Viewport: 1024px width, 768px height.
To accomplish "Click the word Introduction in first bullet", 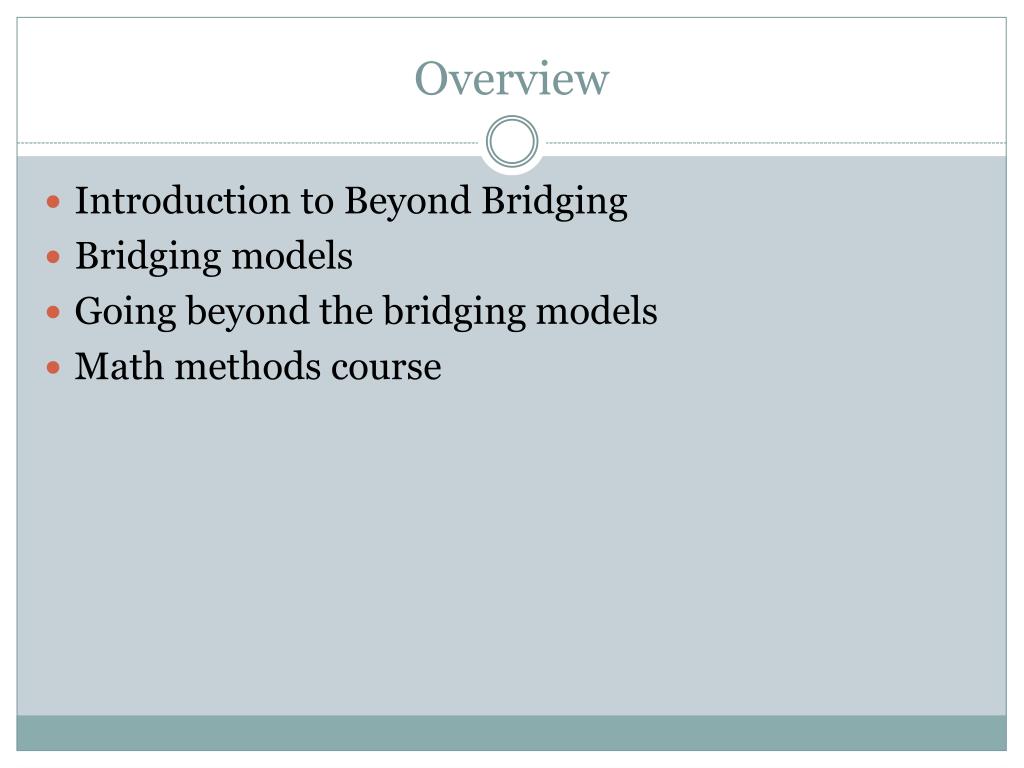I will click(x=182, y=200).
